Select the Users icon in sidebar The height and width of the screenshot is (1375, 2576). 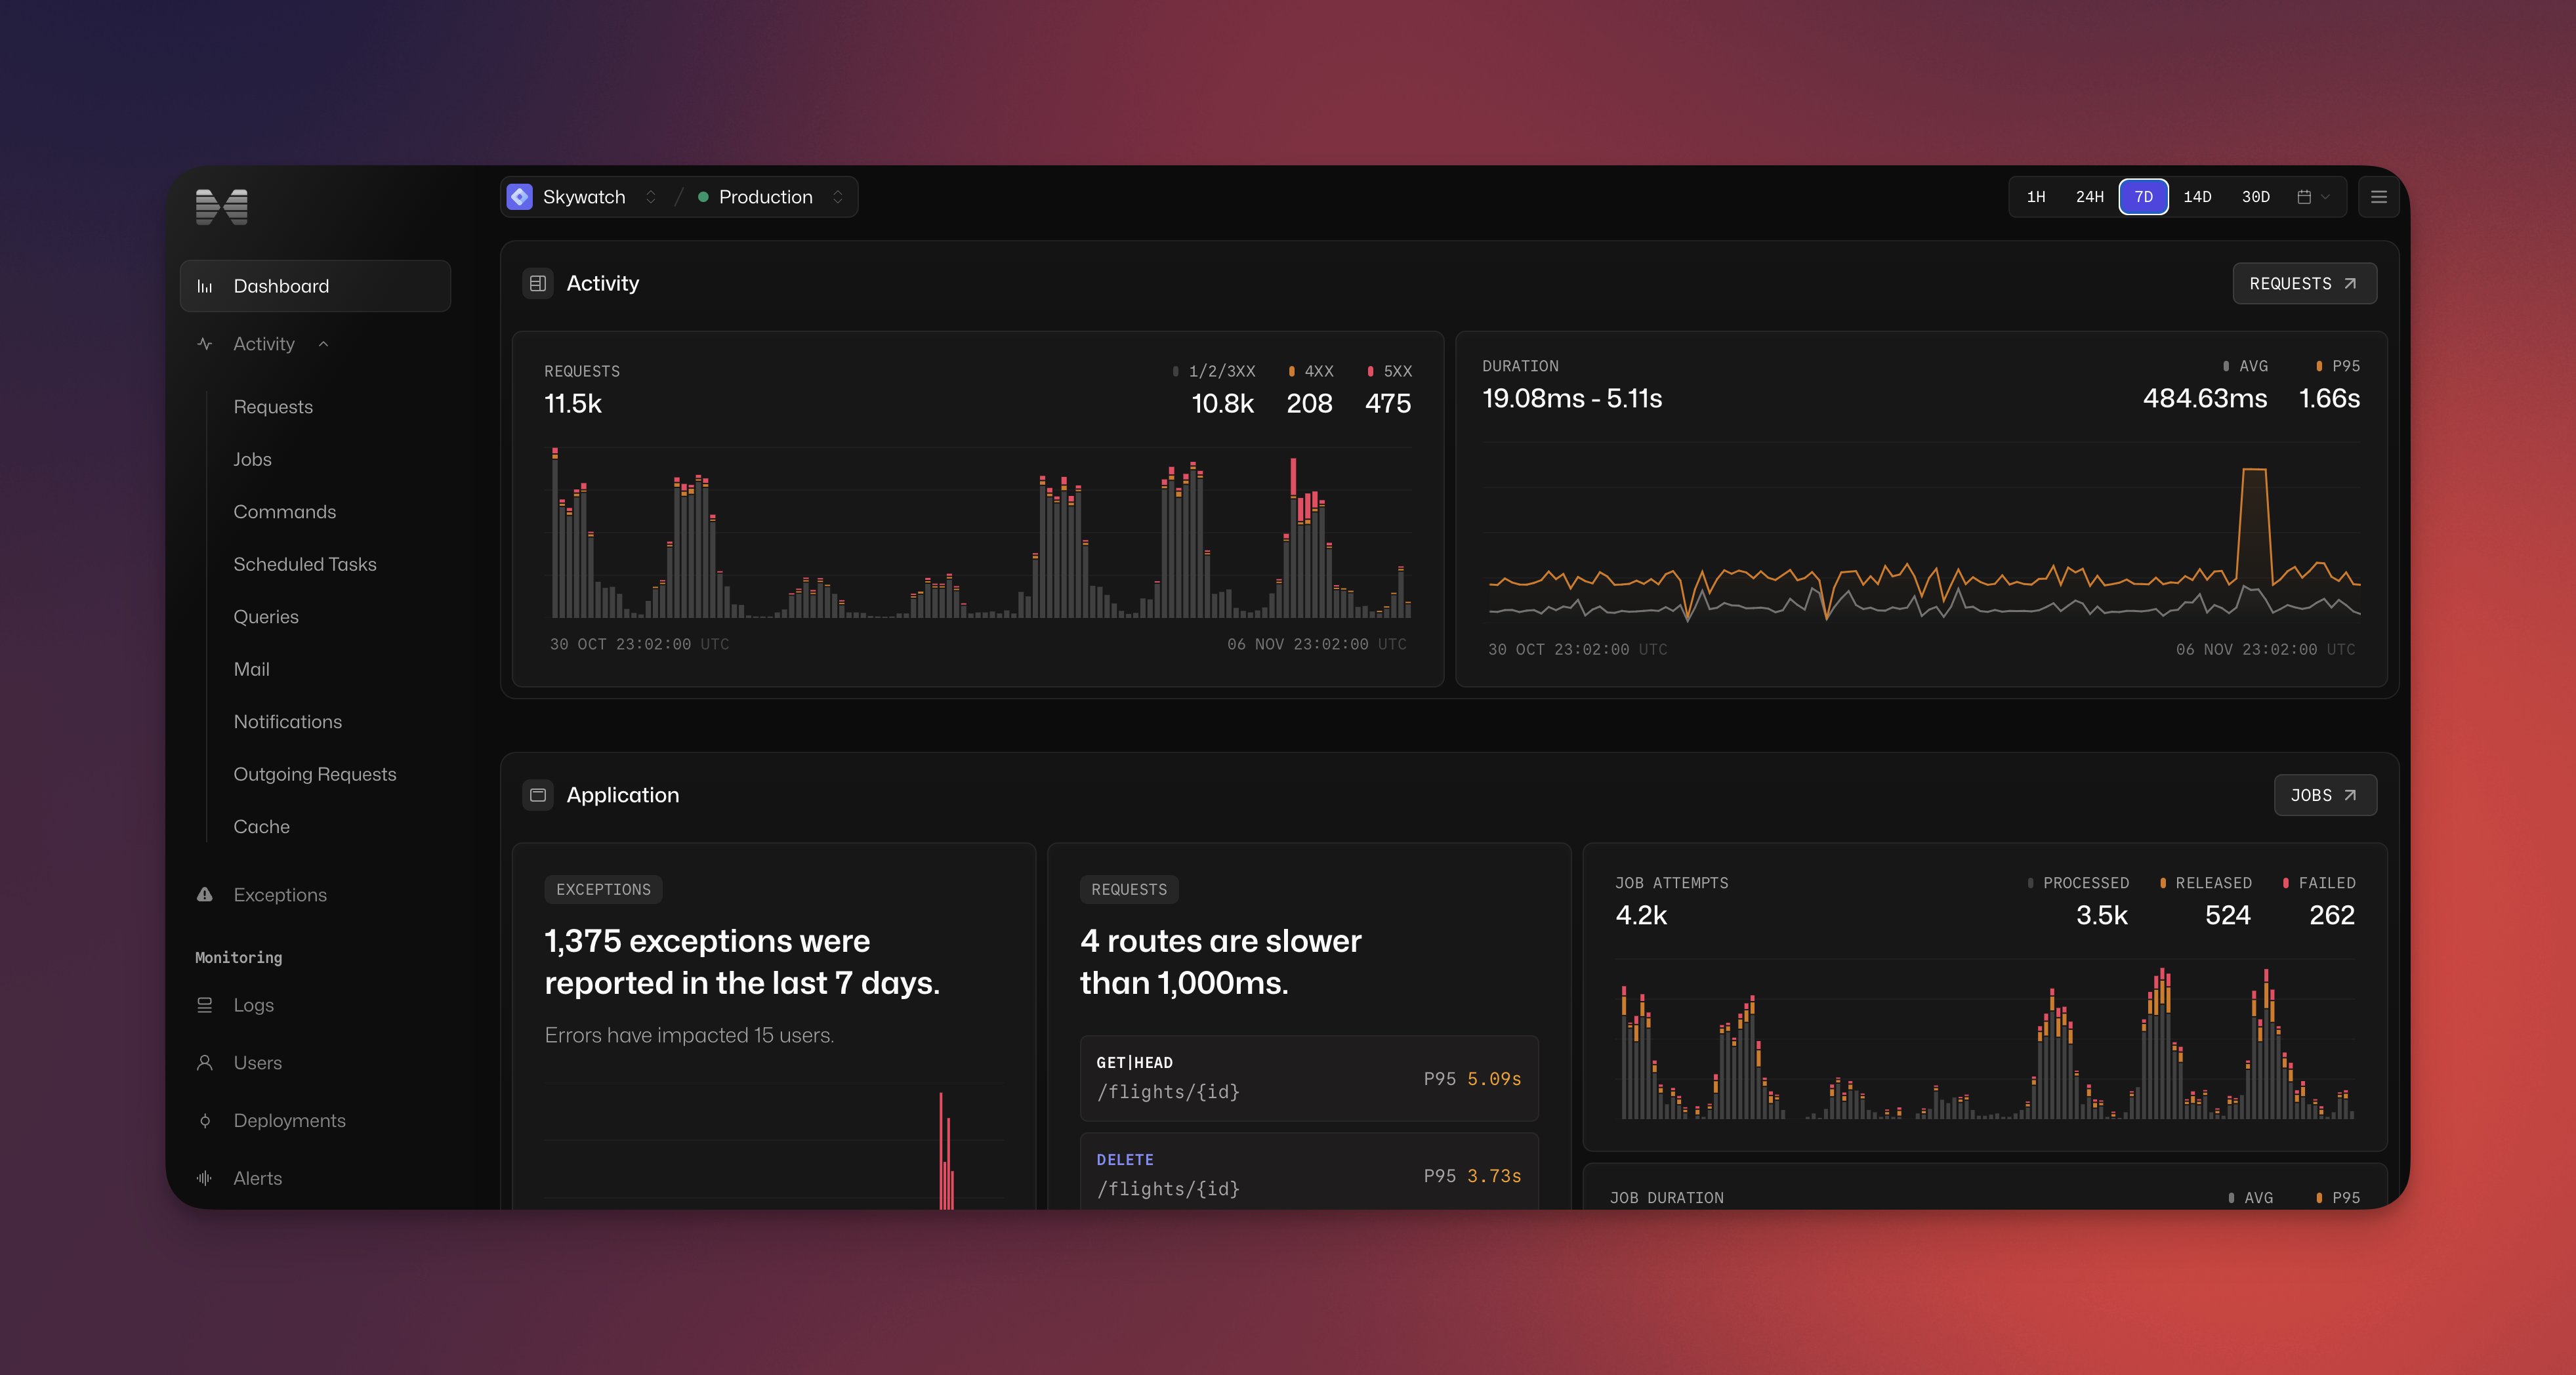[205, 1062]
